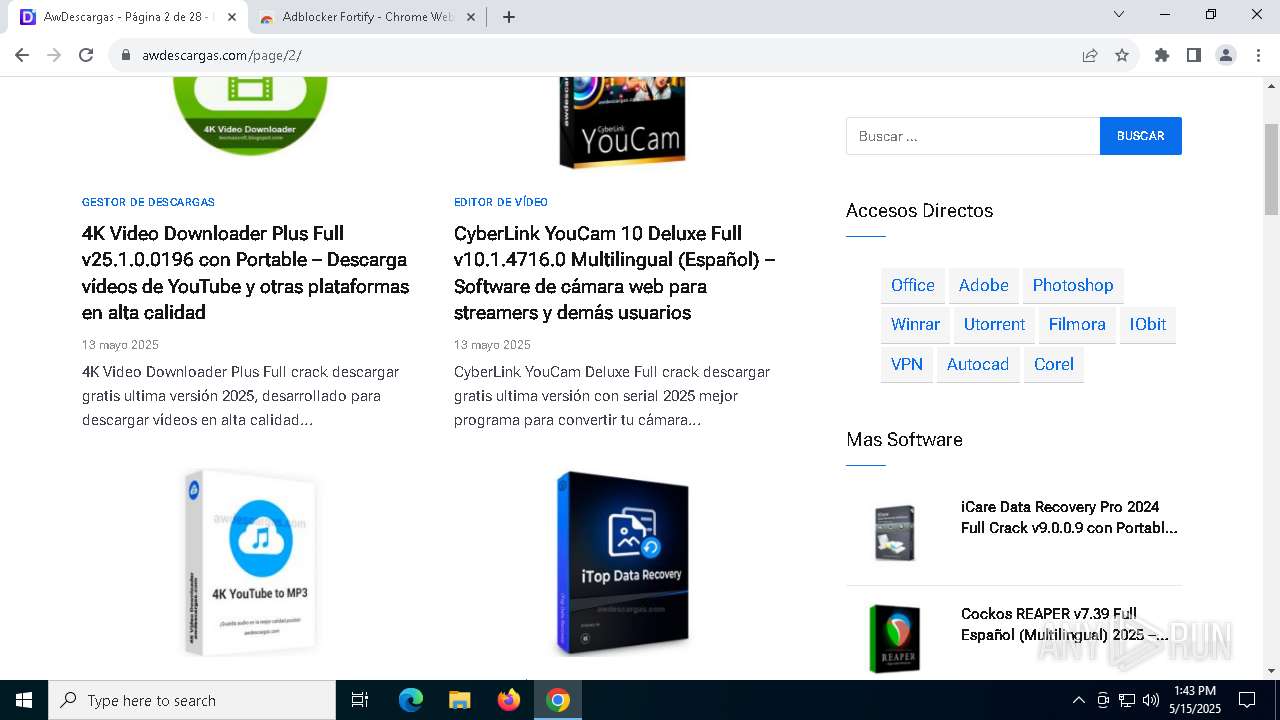1280x720 pixels.
Task: Close the AwDescargas tab
Action: click(232, 17)
